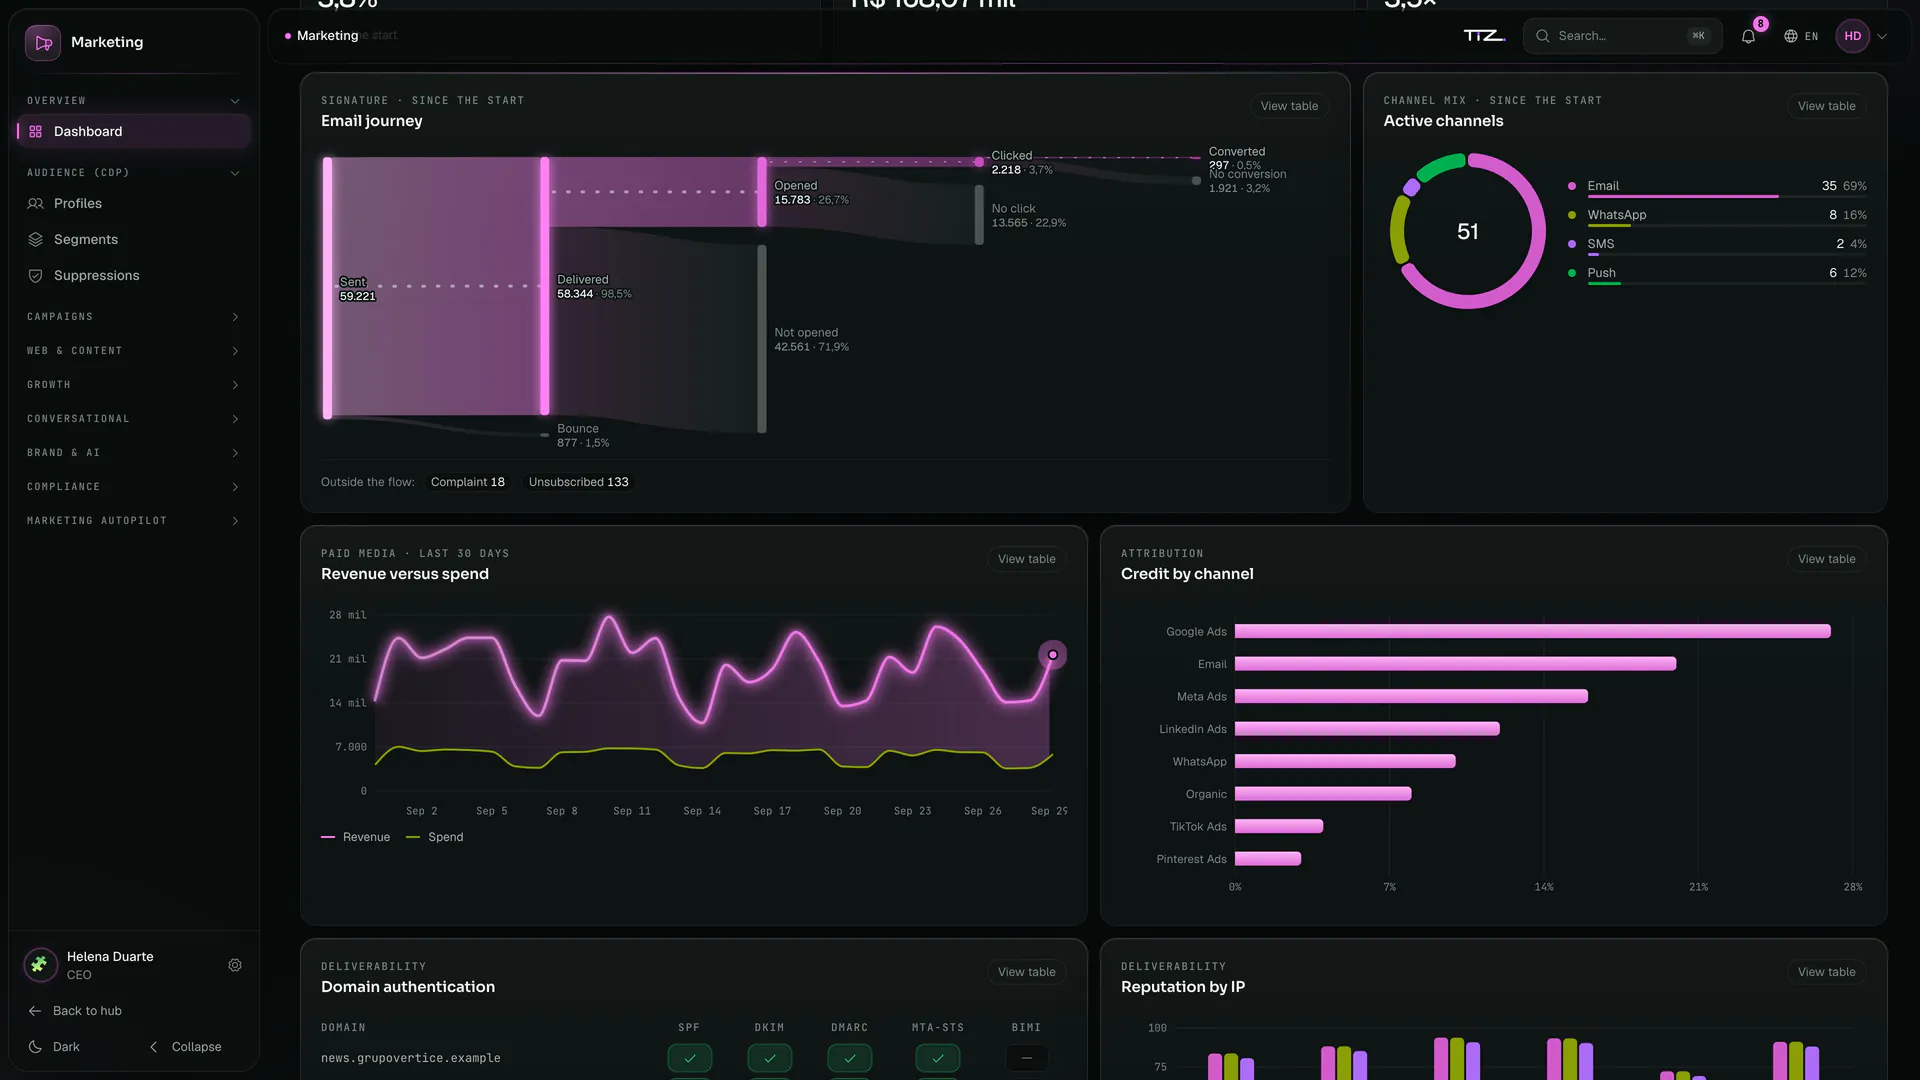Click the Profiles people icon

click(x=36, y=204)
